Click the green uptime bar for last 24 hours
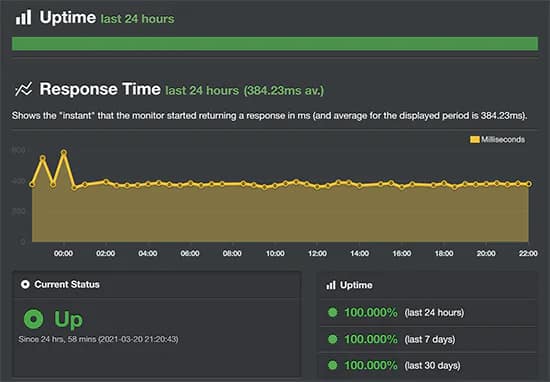The height and width of the screenshot is (382, 550). 275,43
